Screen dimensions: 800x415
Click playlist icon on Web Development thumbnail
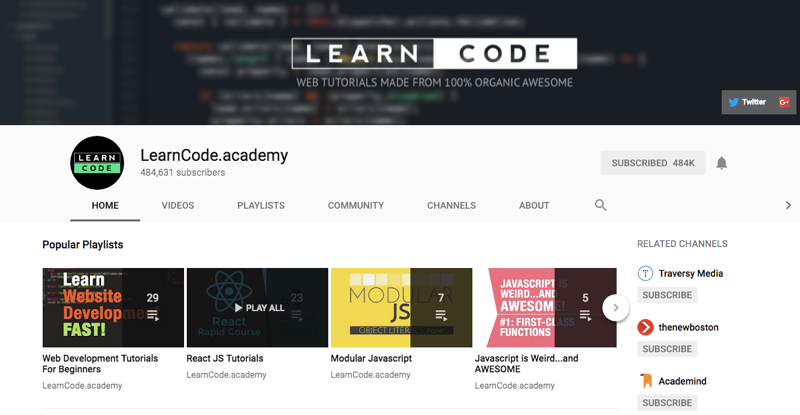[x=153, y=316]
